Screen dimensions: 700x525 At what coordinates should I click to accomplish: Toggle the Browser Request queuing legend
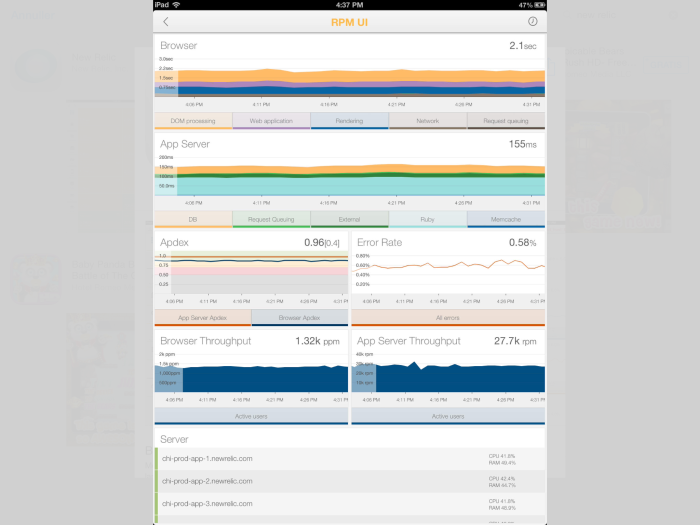(x=506, y=121)
